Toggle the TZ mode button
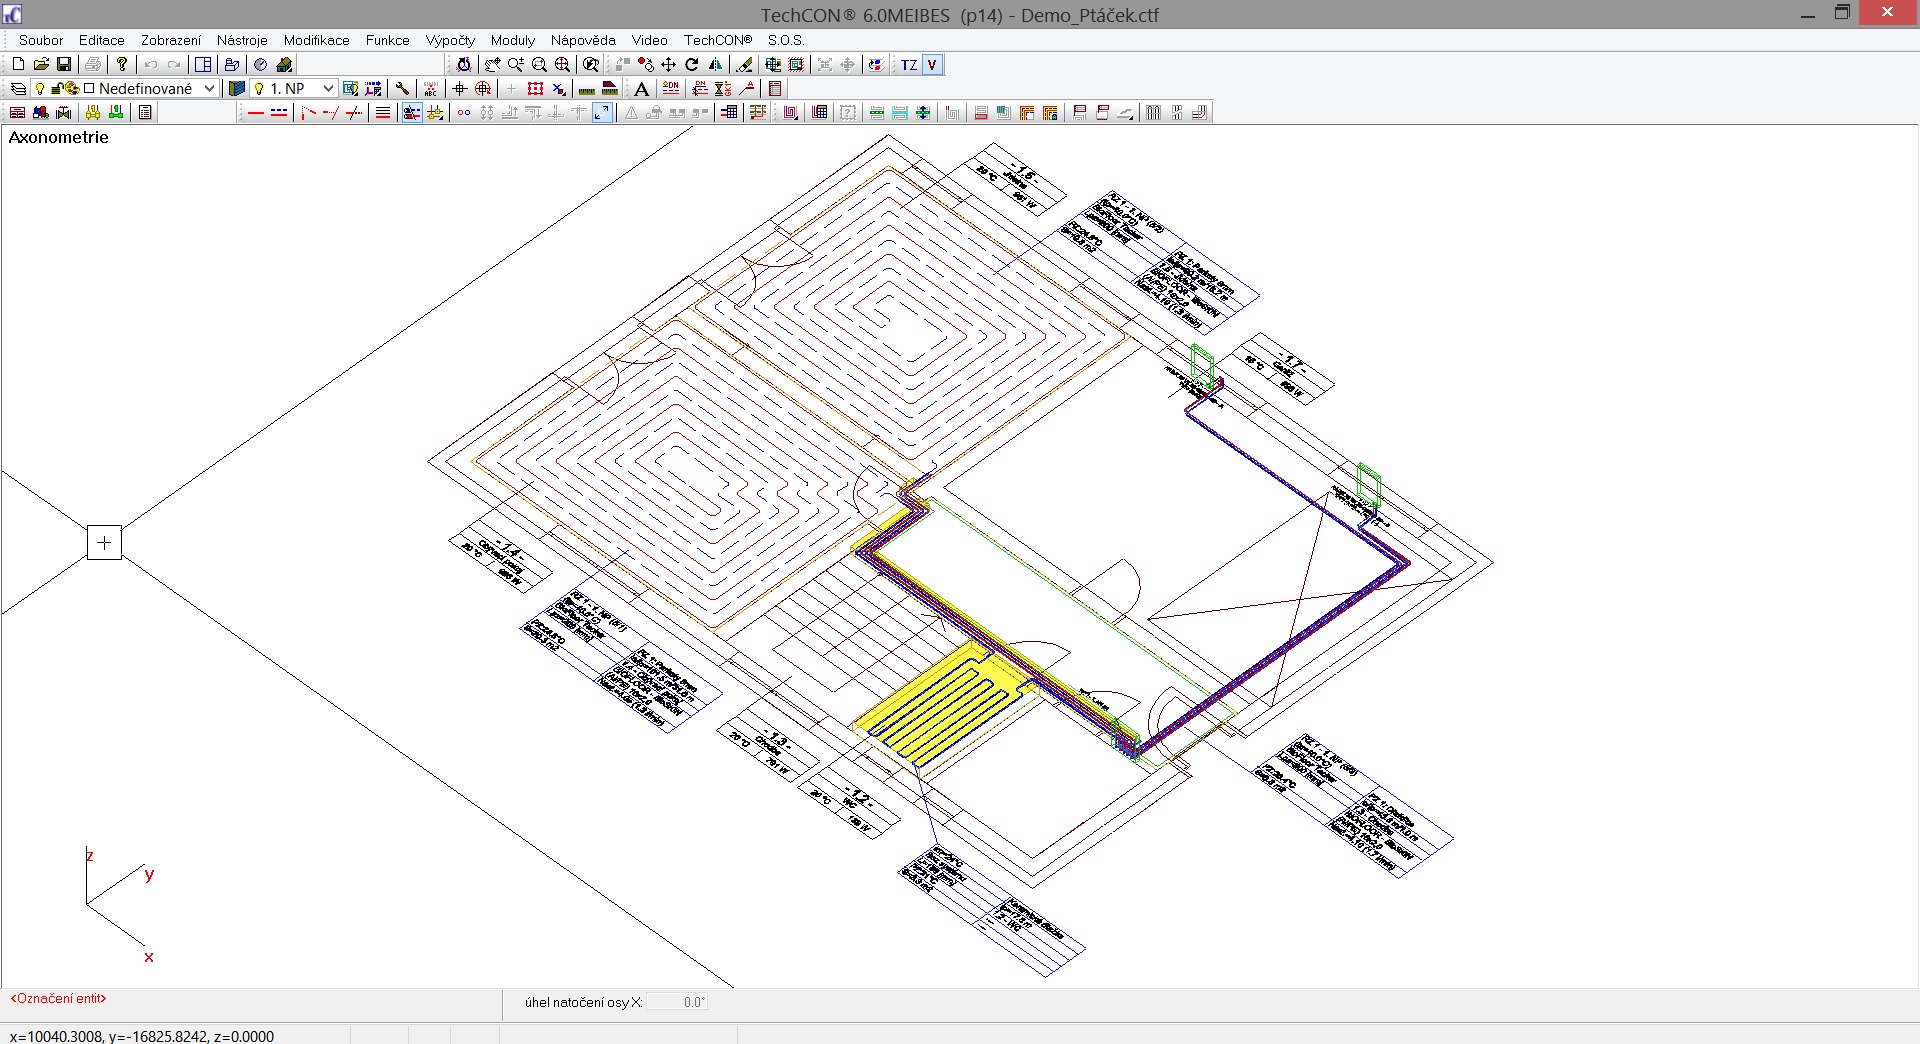This screenshot has width=1920, height=1044. click(x=908, y=65)
